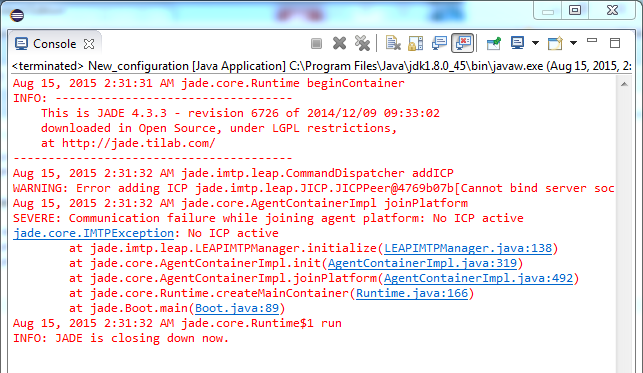Click 'jade.imtp.leap.CommandDispatcher addICP' line
This screenshot has height=373, width=643.
233,173
